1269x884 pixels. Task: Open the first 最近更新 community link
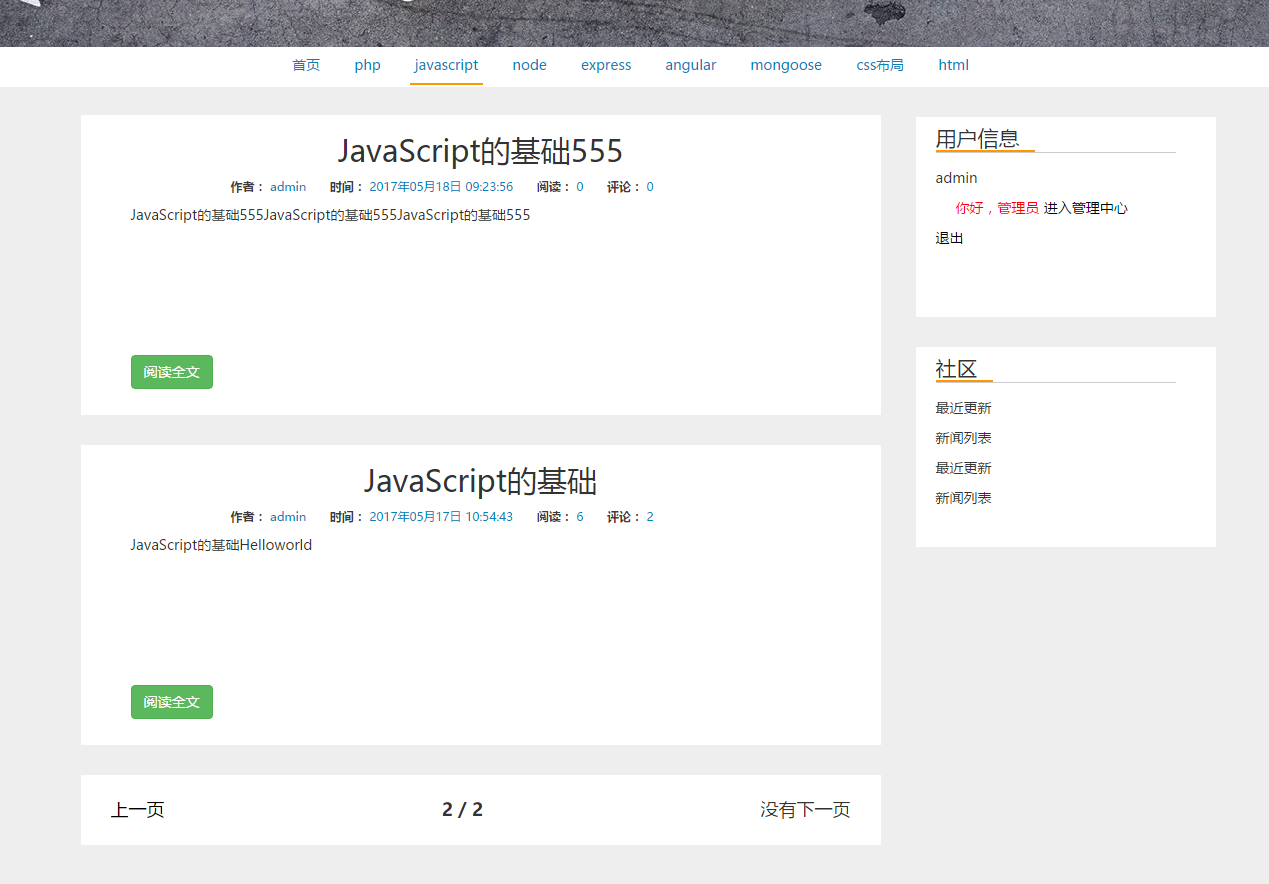pos(963,408)
